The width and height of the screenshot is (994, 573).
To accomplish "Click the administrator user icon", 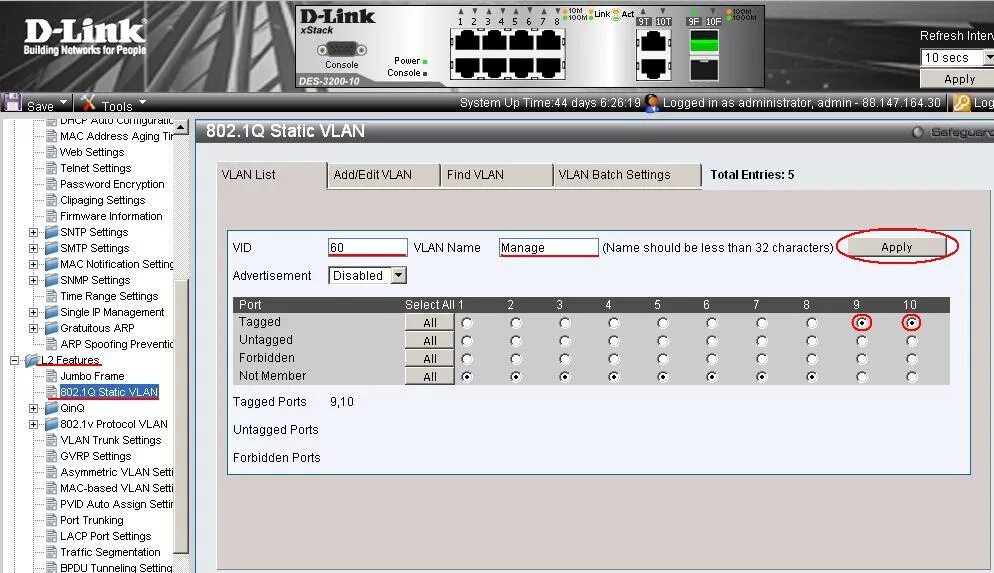I will (x=652, y=103).
